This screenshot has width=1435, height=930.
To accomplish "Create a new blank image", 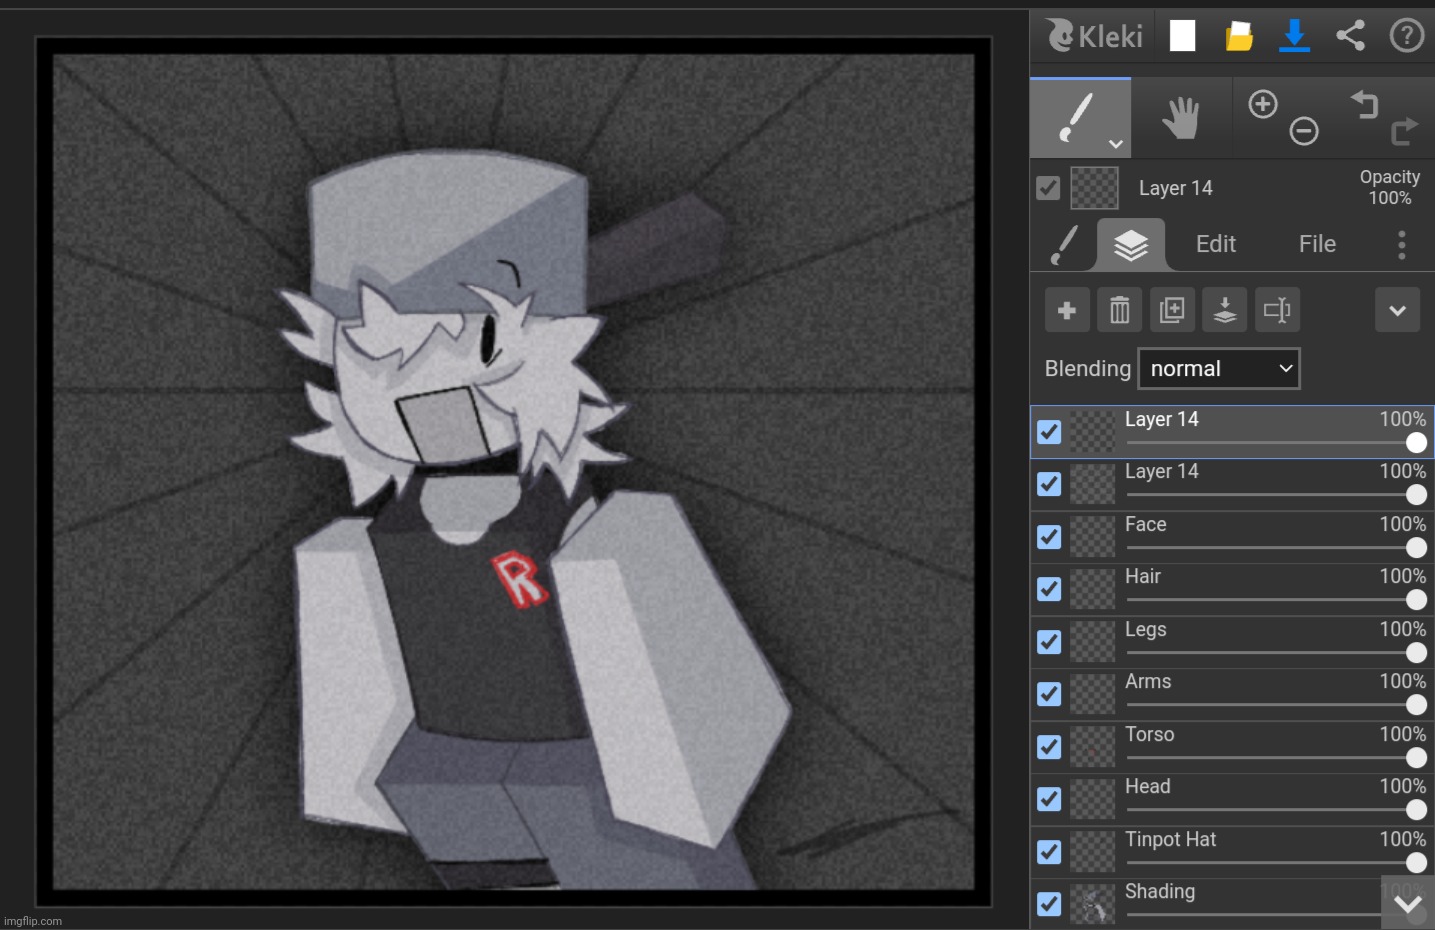I will point(1183,36).
